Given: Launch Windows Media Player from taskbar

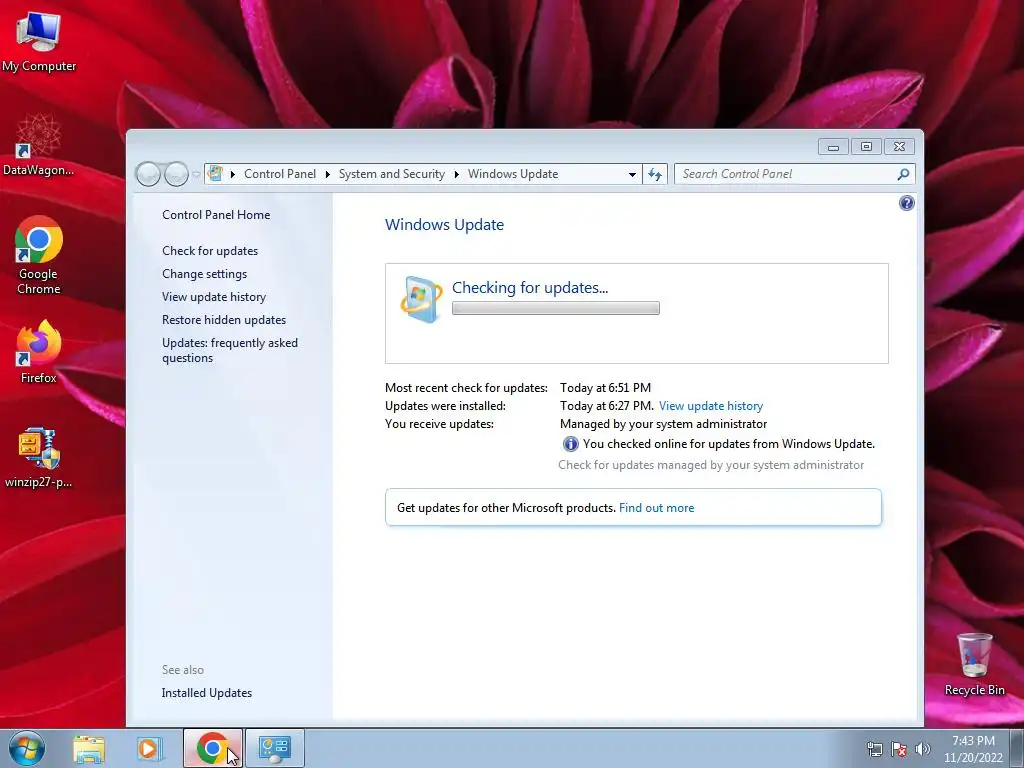Looking at the screenshot, I should tap(149, 748).
